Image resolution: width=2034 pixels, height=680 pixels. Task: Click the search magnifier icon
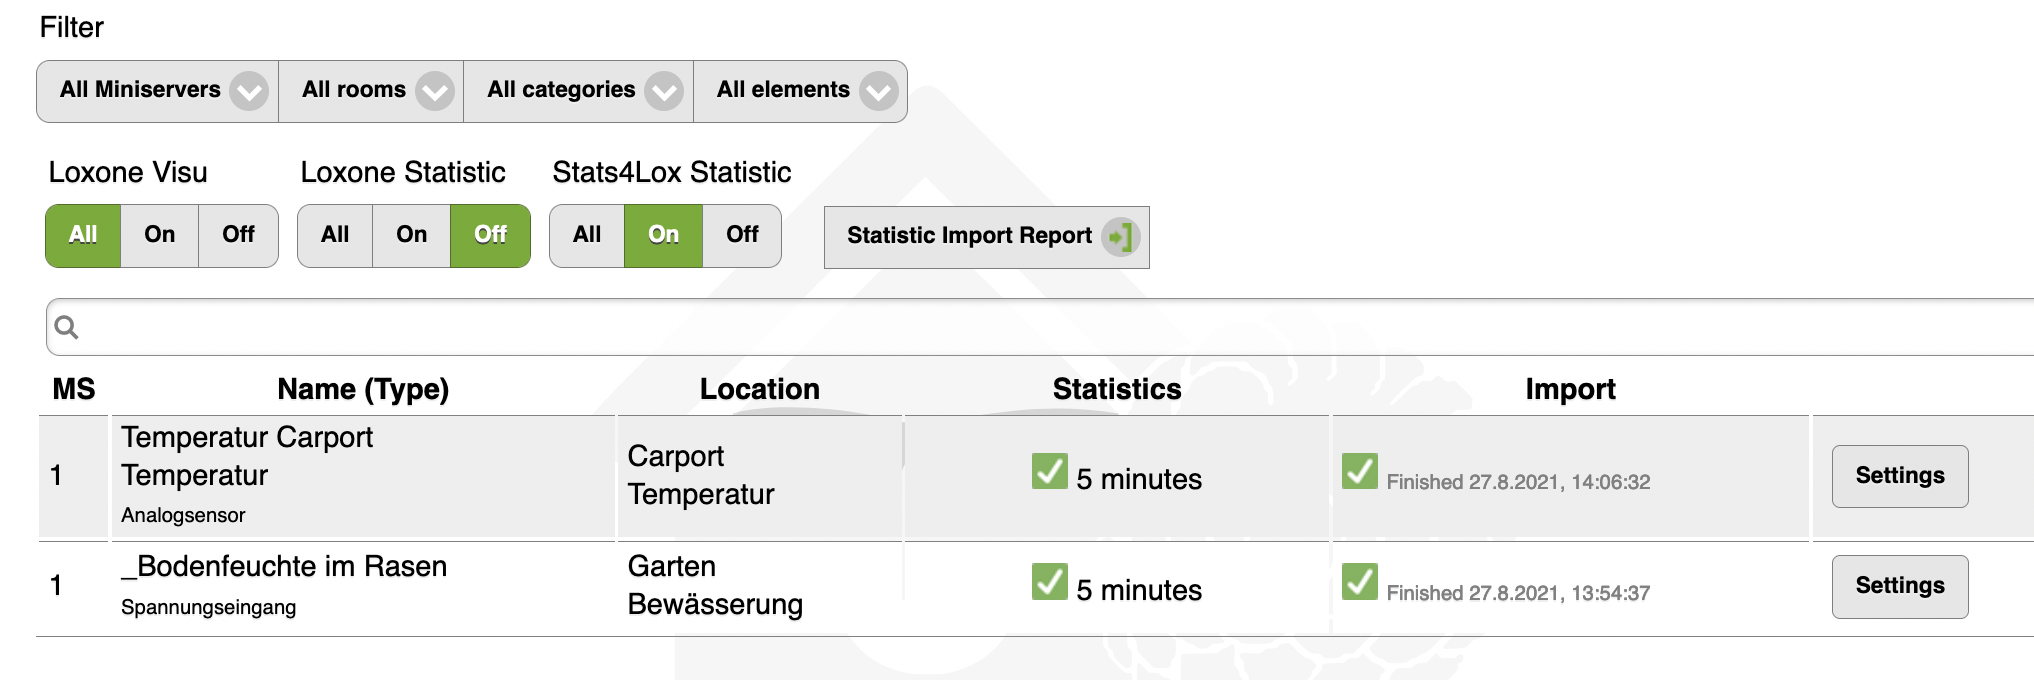coord(66,327)
